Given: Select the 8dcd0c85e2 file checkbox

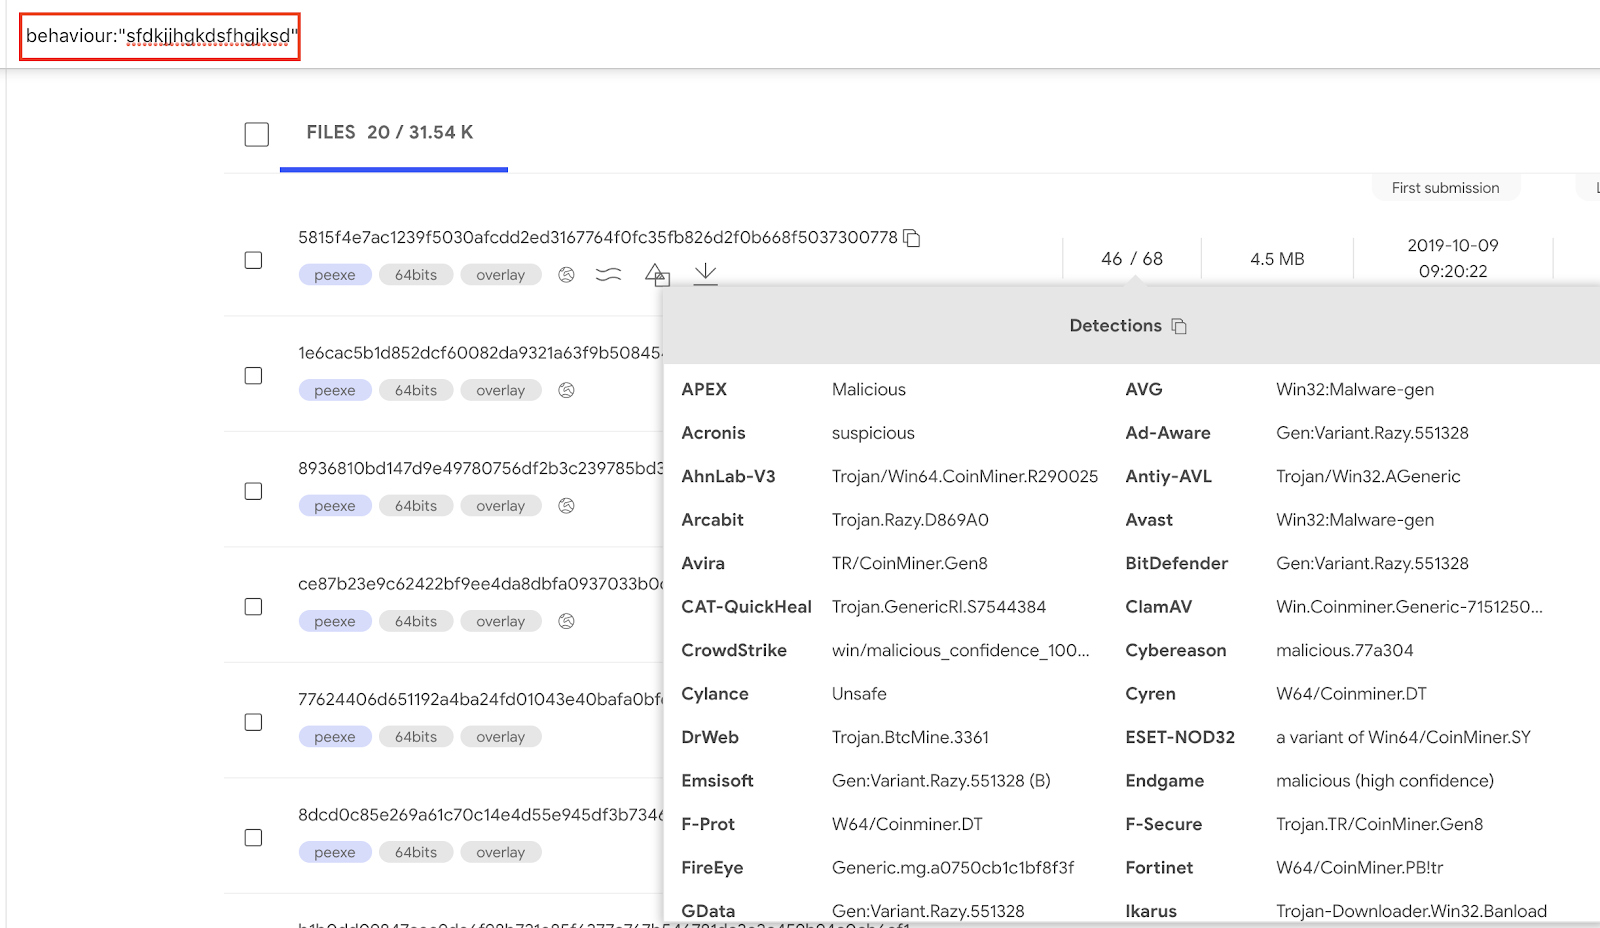Looking at the screenshot, I should pos(254,838).
